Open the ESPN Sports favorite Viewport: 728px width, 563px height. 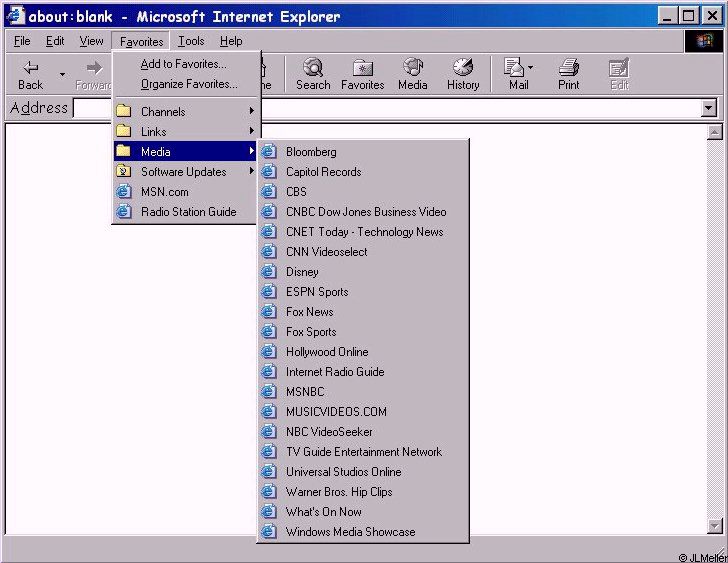363,291
